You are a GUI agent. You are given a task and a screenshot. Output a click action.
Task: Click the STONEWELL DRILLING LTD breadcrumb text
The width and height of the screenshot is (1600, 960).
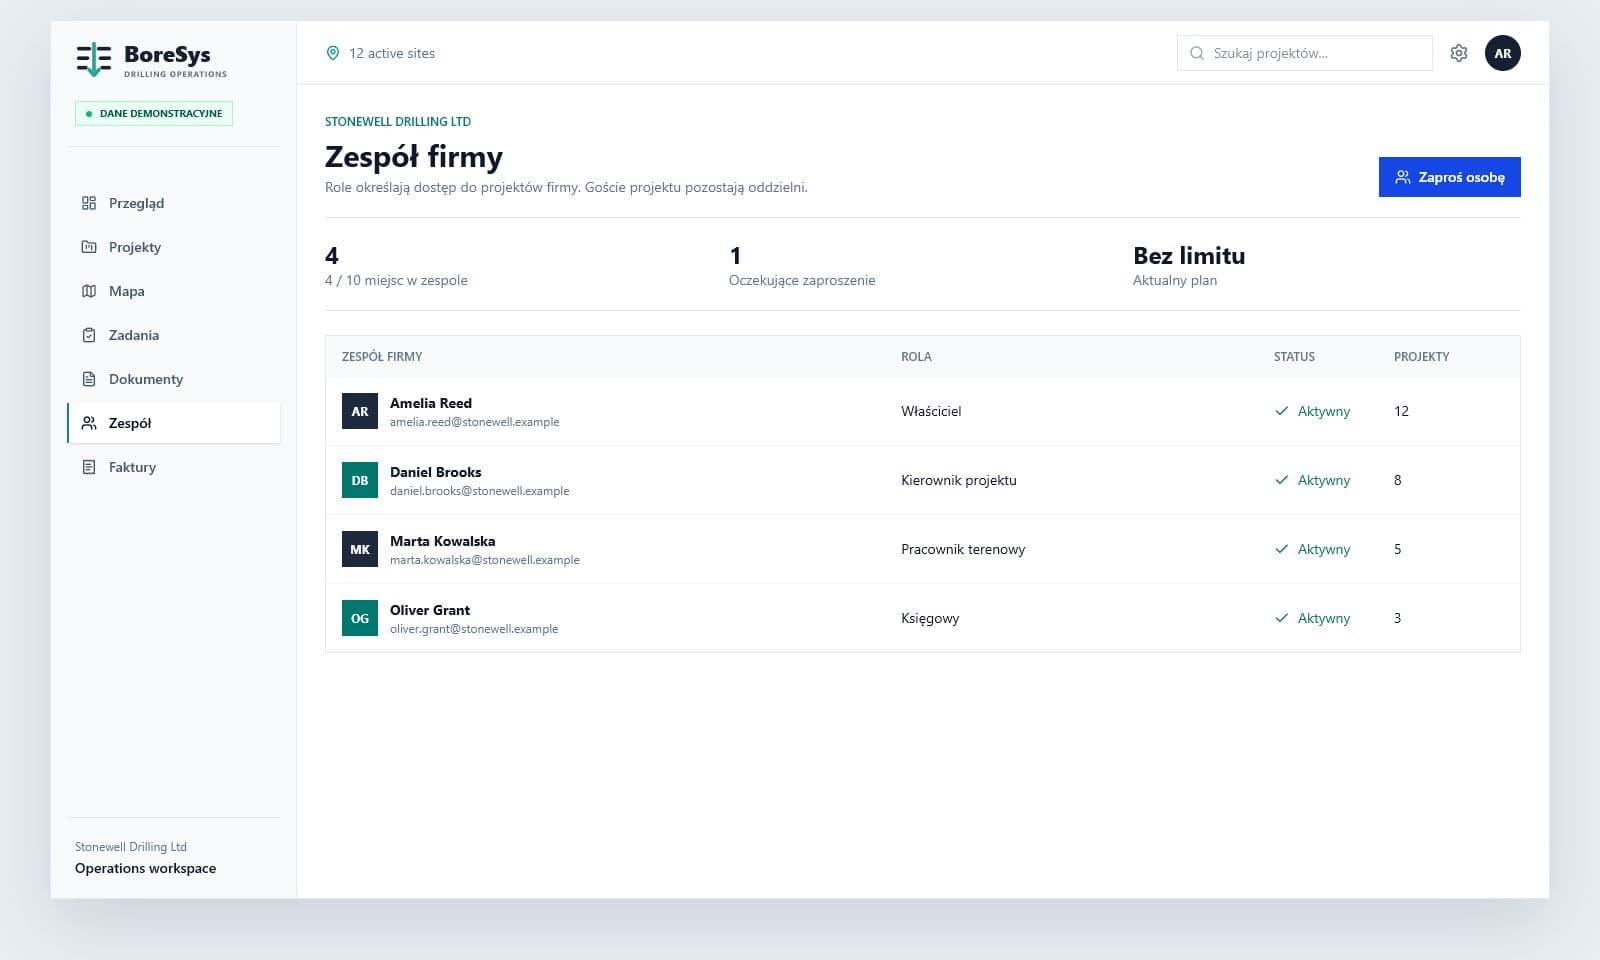pos(398,121)
